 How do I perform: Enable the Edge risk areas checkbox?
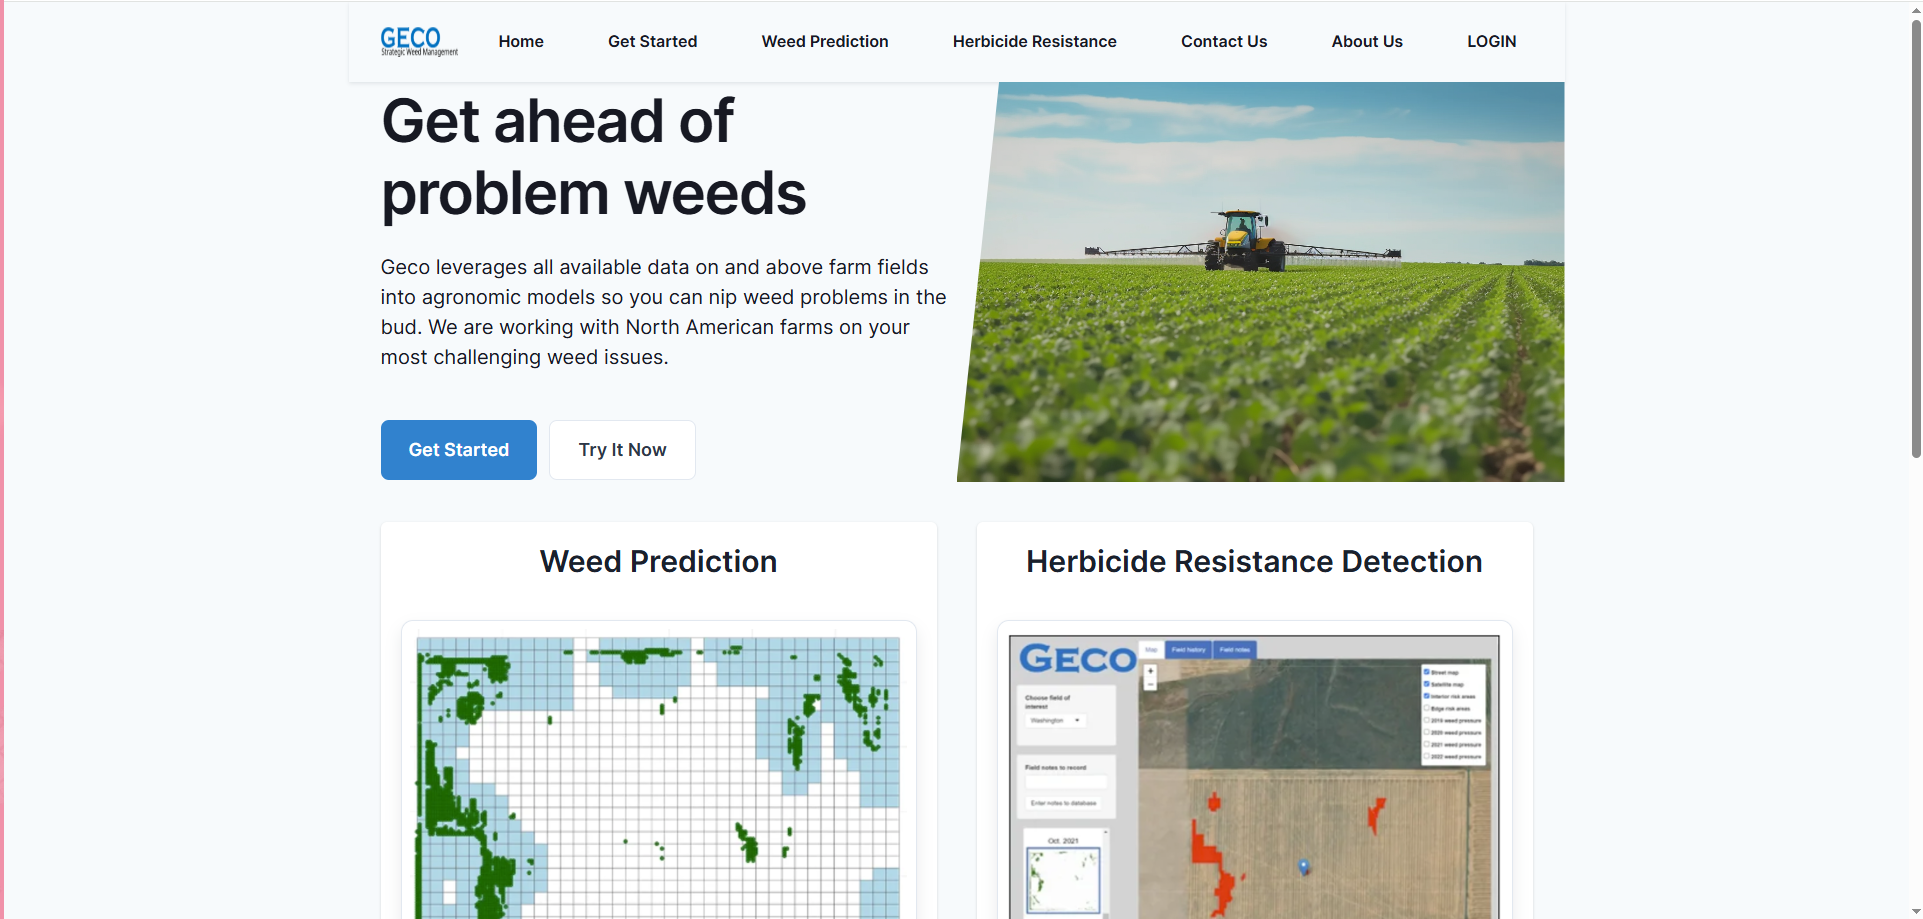[x=1427, y=708]
